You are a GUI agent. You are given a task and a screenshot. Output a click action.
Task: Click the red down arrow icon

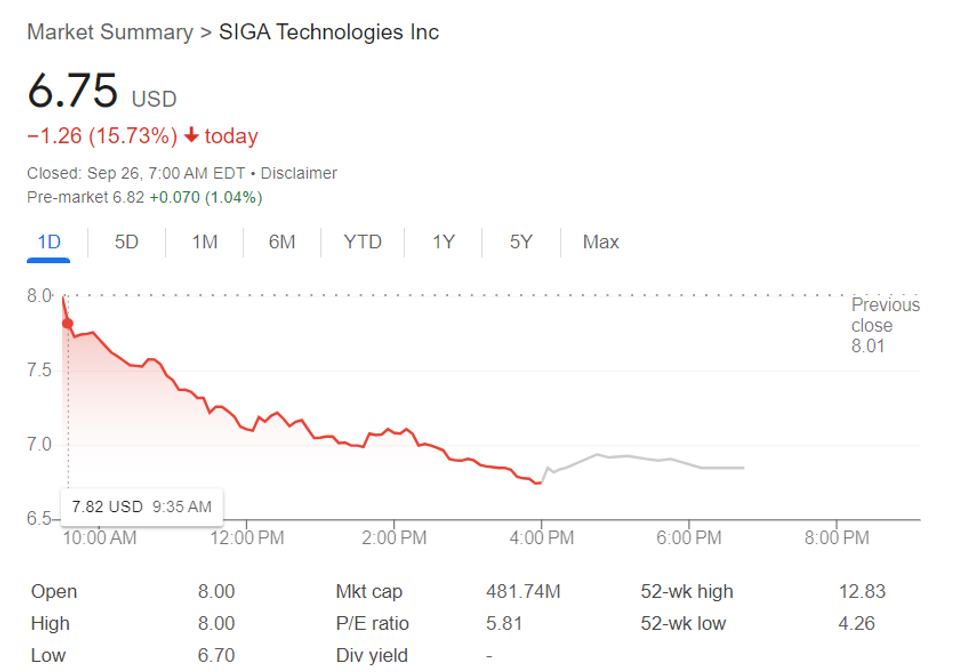tap(191, 136)
